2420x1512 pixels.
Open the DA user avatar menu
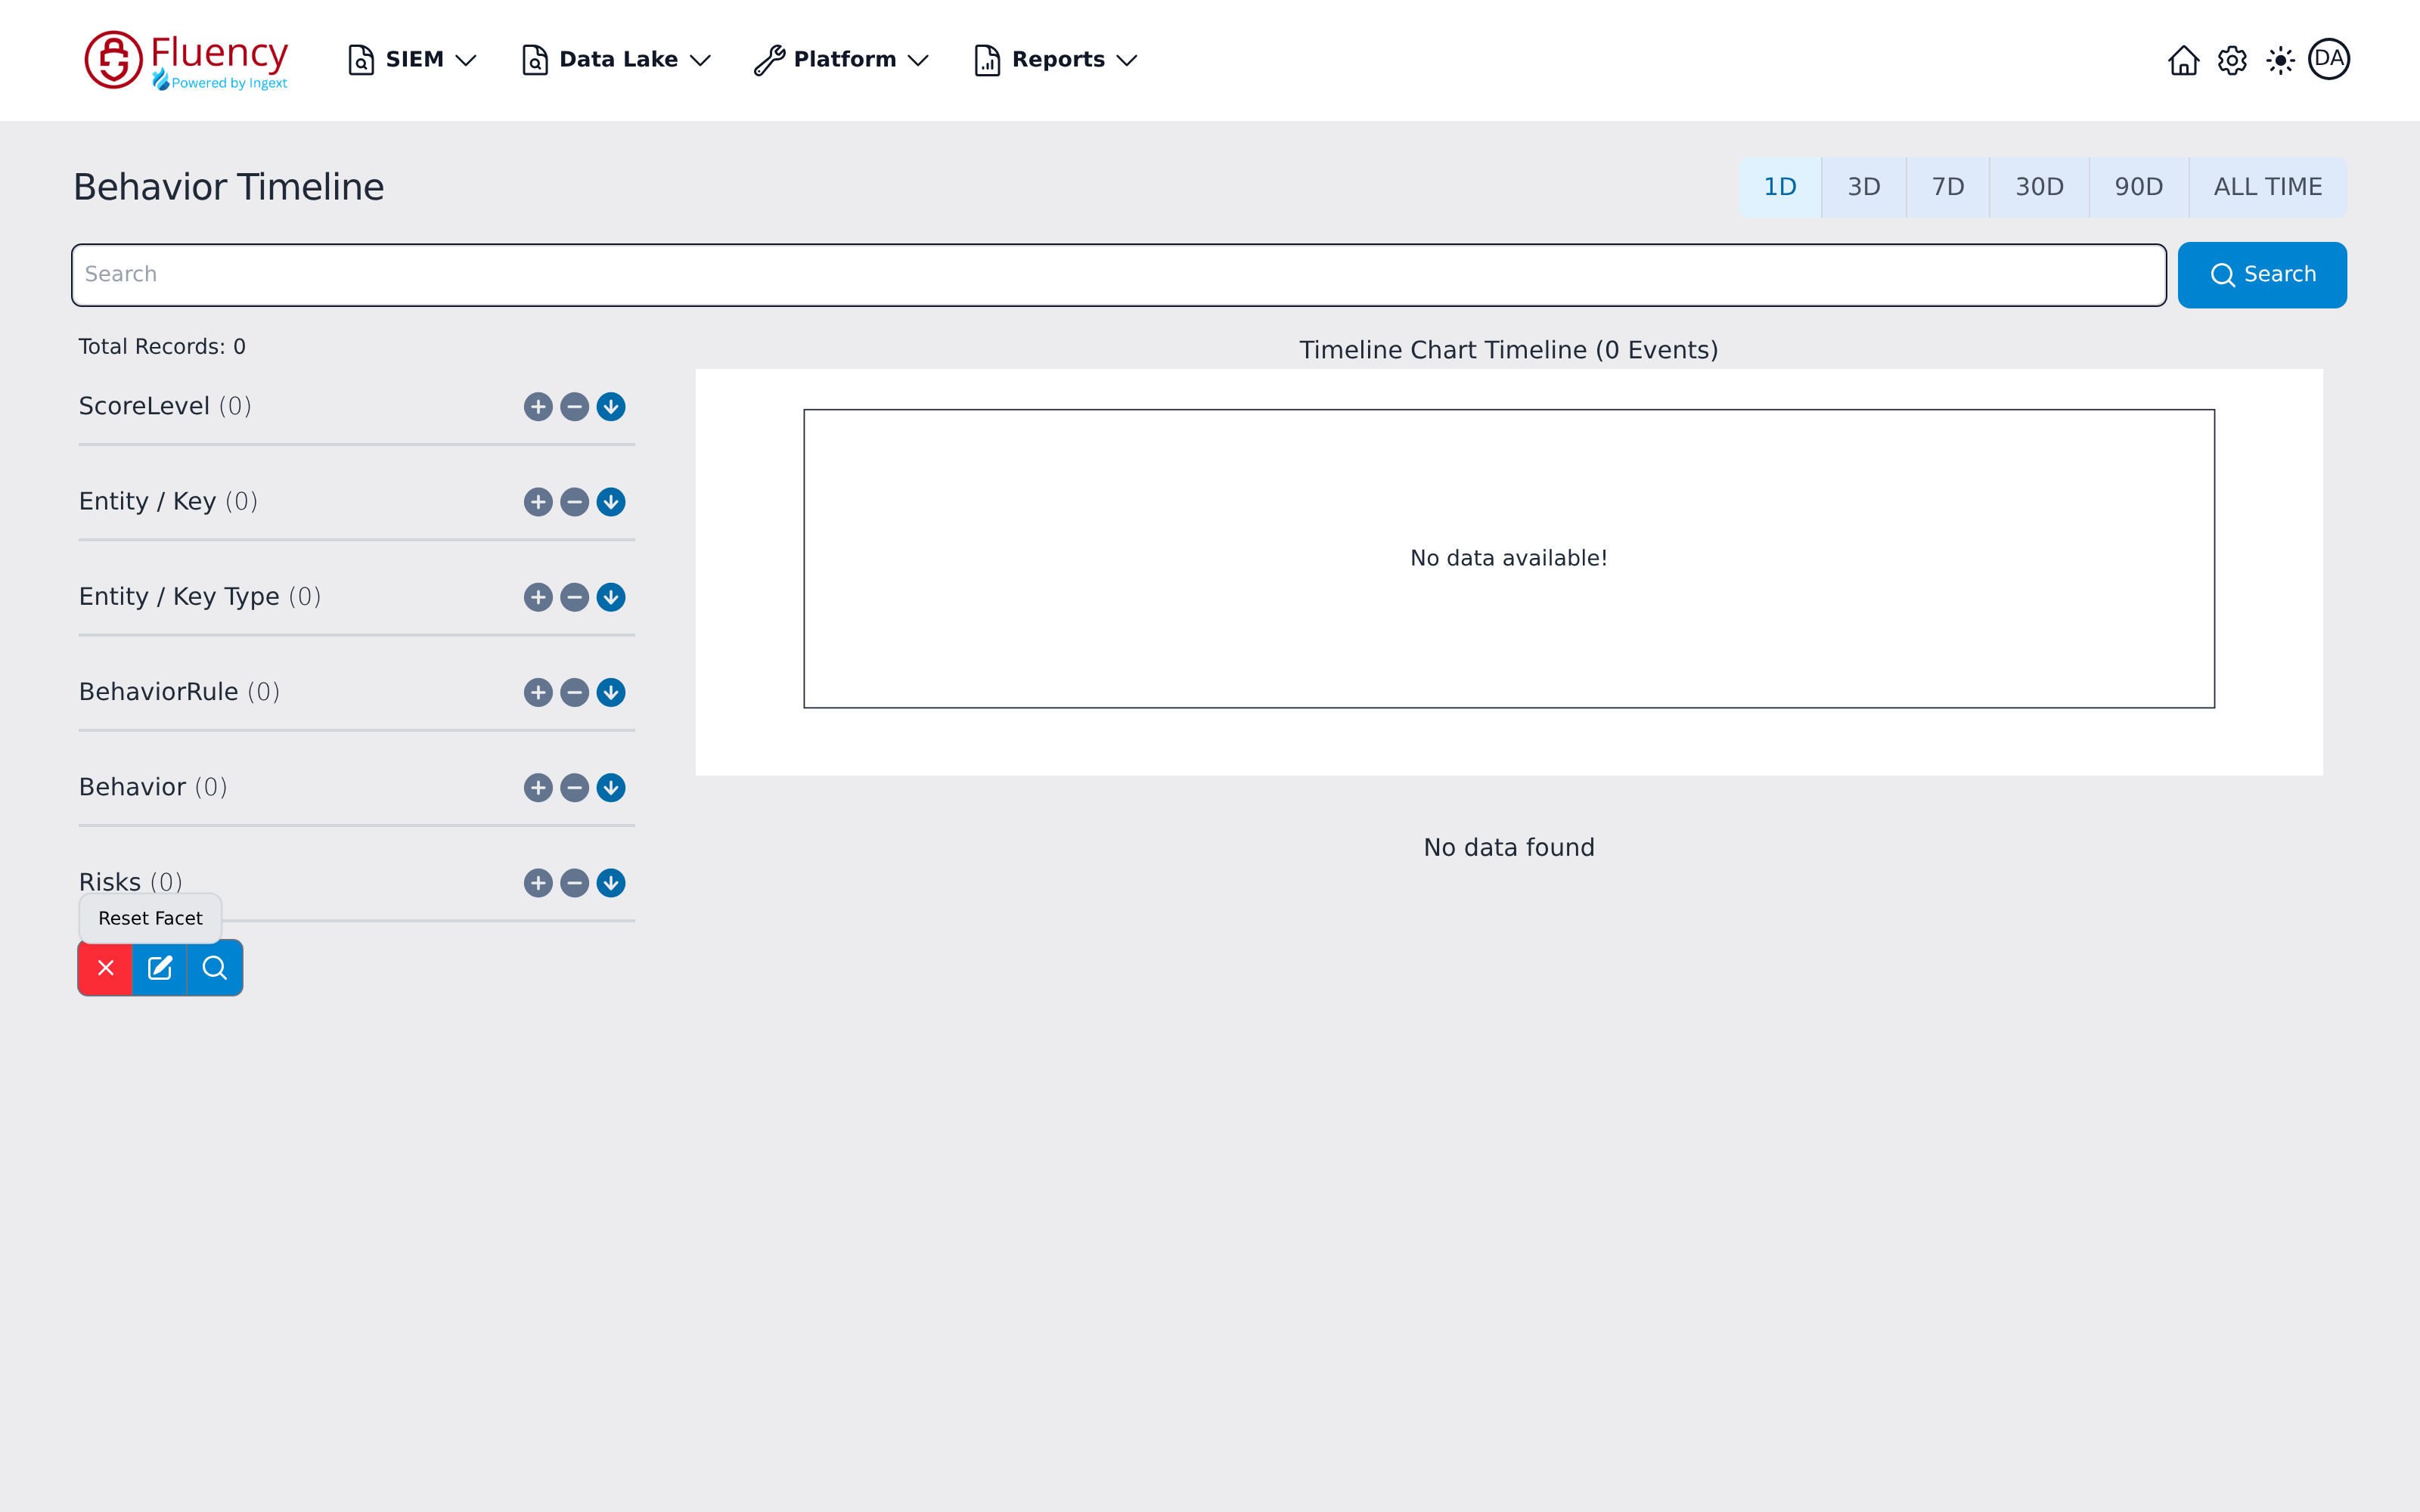click(x=2329, y=59)
